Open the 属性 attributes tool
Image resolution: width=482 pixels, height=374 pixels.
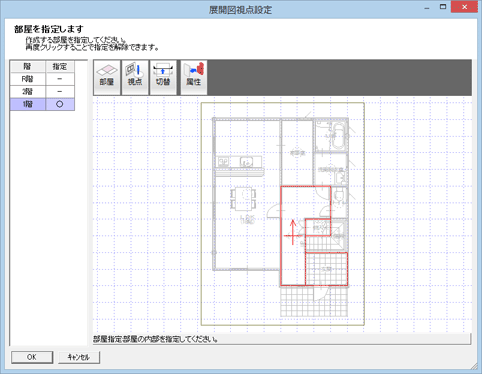(194, 77)
